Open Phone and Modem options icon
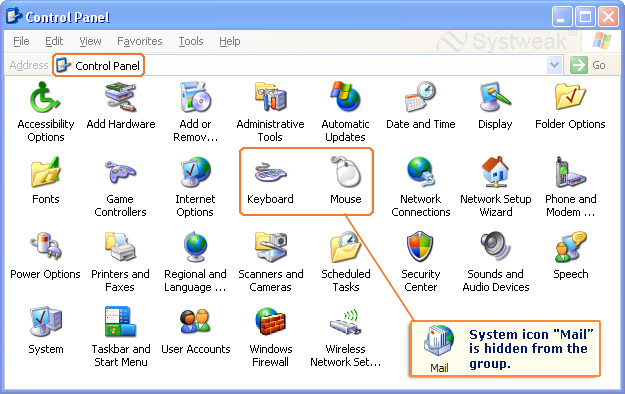The image size is (625, 394). click(570, 172)
